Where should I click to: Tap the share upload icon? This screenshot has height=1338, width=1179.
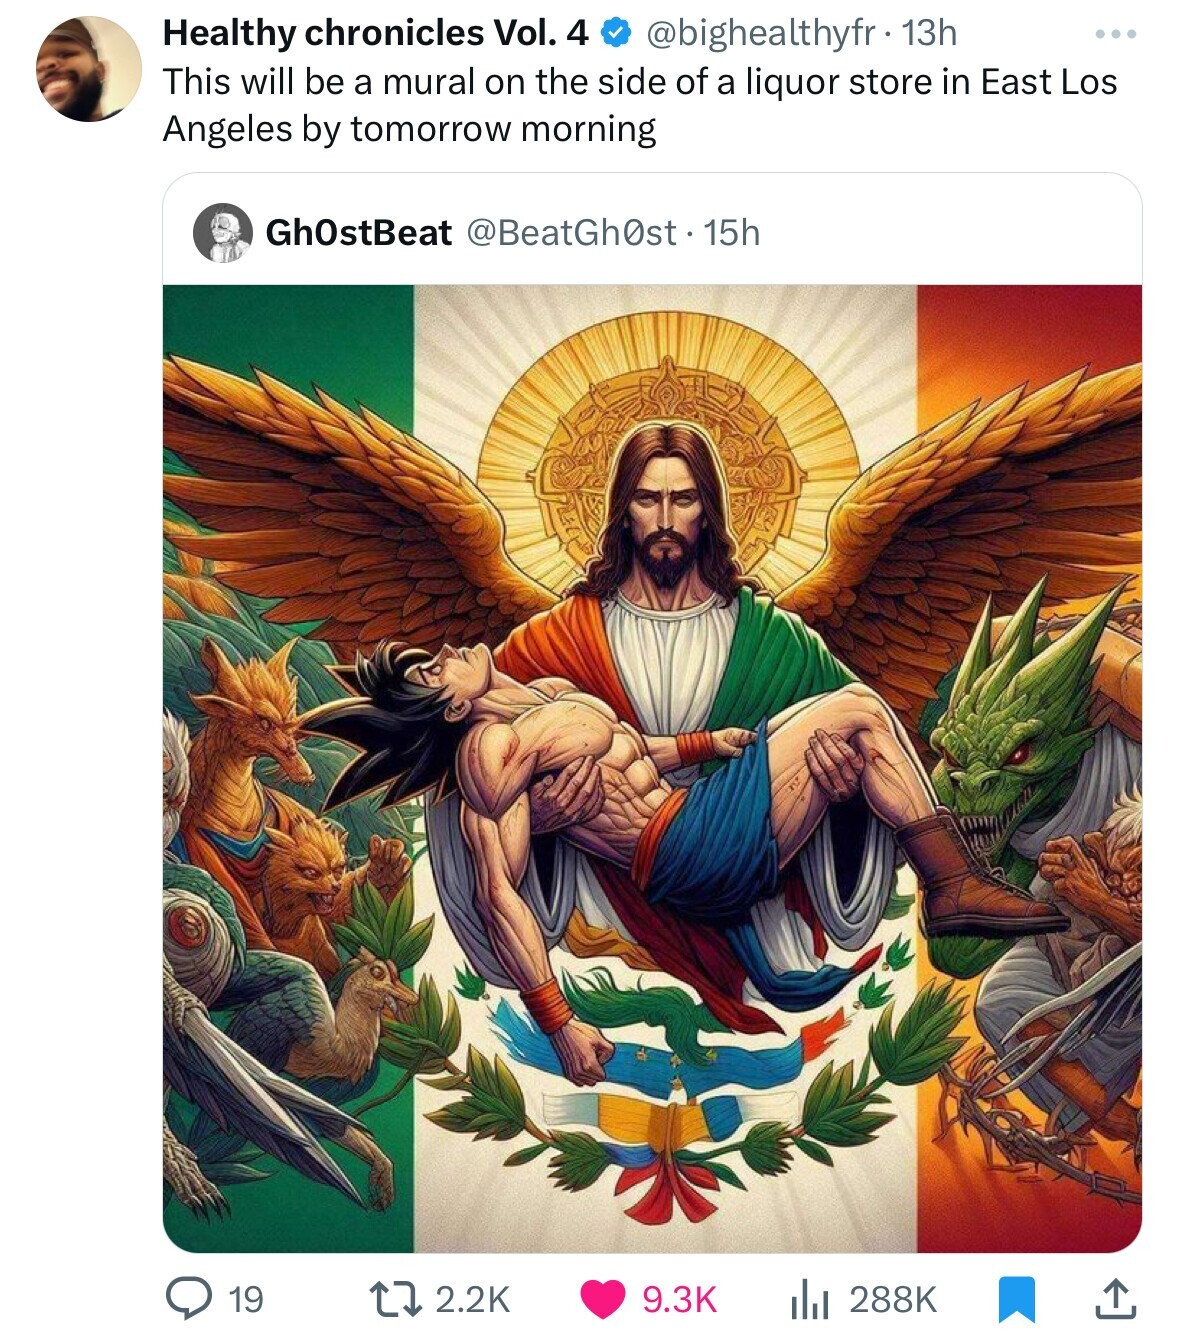pyautogui.click(x=1117, y=1299)
